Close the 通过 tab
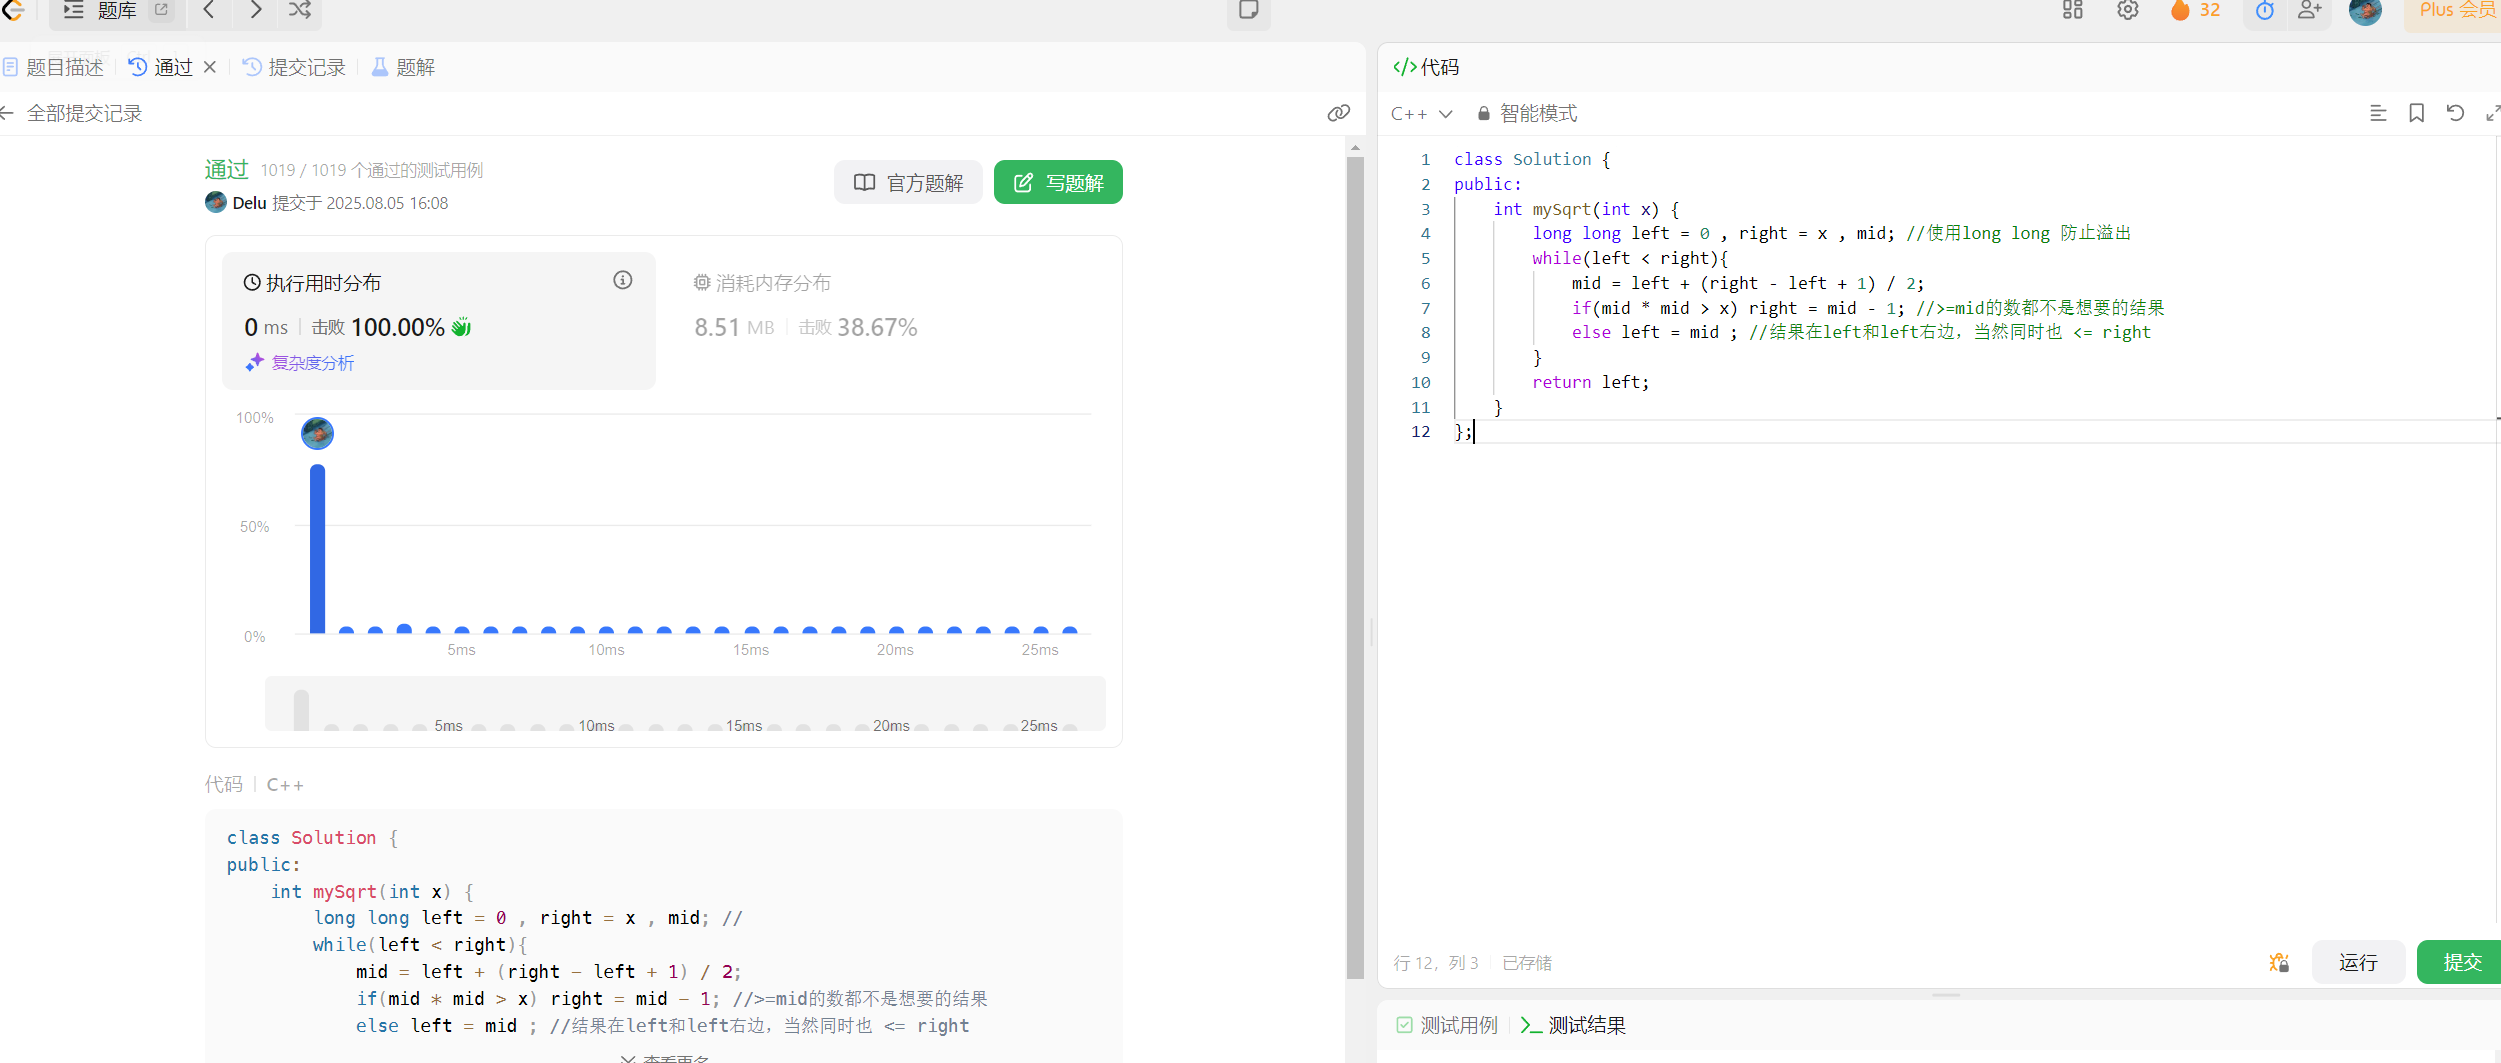This screenshot has height=1063, width=2501. pos(210,67)
